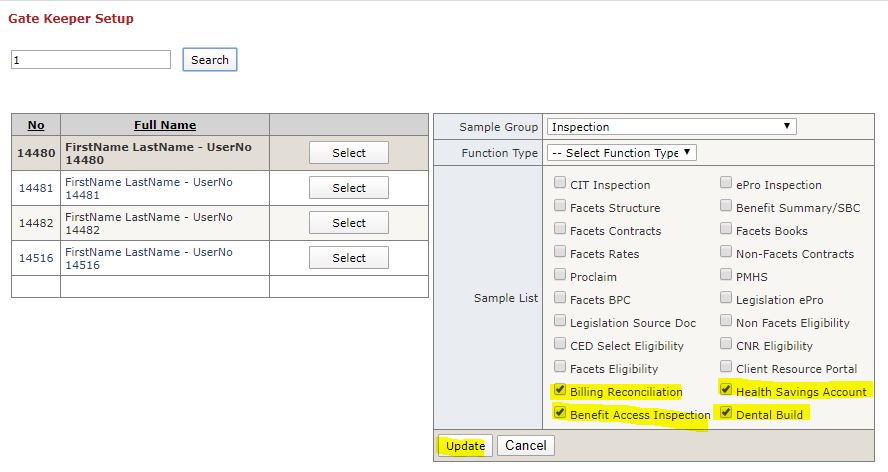Click the search text input field
The image size is (888, 472).
tap(91, 60)
